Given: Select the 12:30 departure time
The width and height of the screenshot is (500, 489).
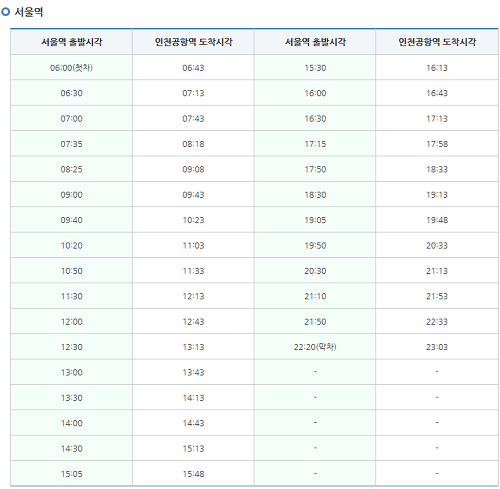Looking at the screenshot, I should coord(72,347).
